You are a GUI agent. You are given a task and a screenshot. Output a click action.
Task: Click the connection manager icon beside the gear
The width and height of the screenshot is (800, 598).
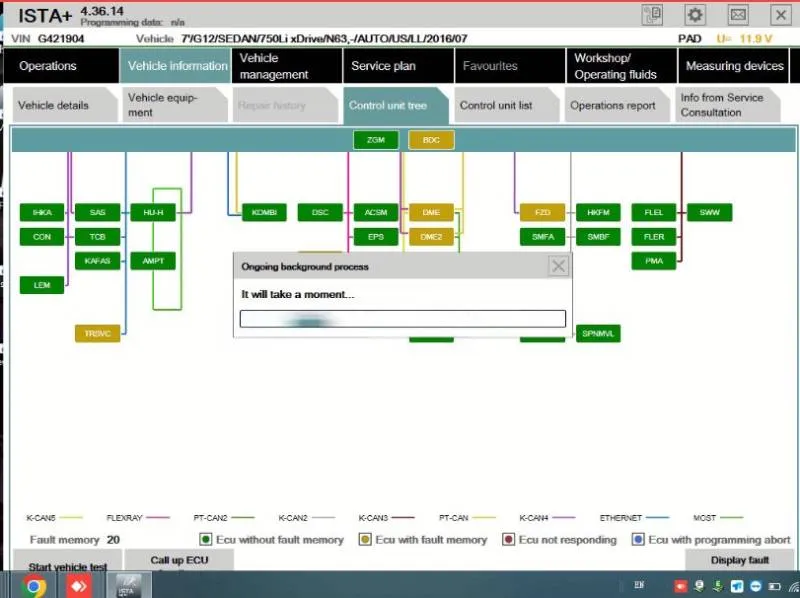[654, 14]
